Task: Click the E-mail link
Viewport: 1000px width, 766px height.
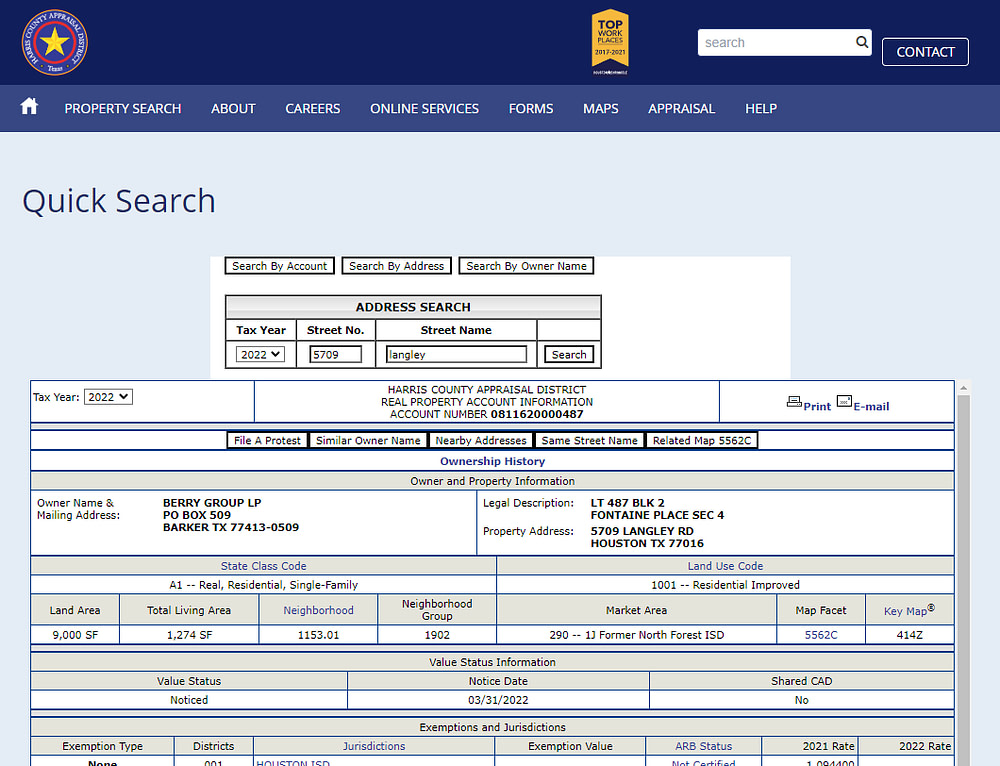Action: tap(871, 406)
